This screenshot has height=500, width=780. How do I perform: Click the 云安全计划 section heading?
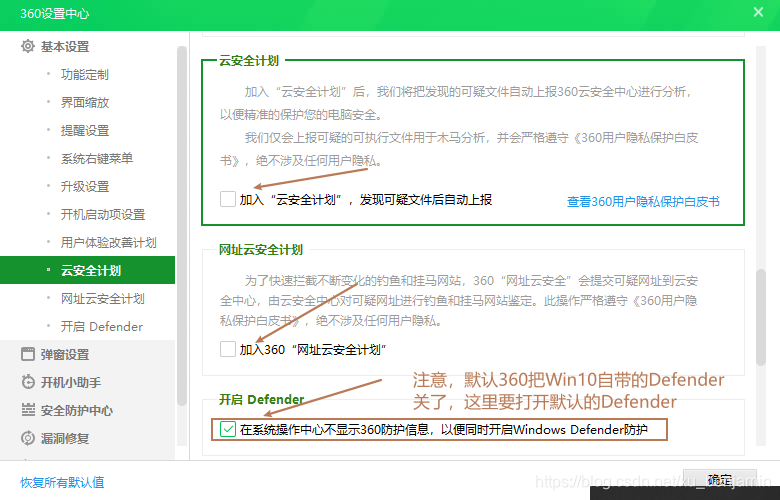pyautogui.click(x=249, y=61)
